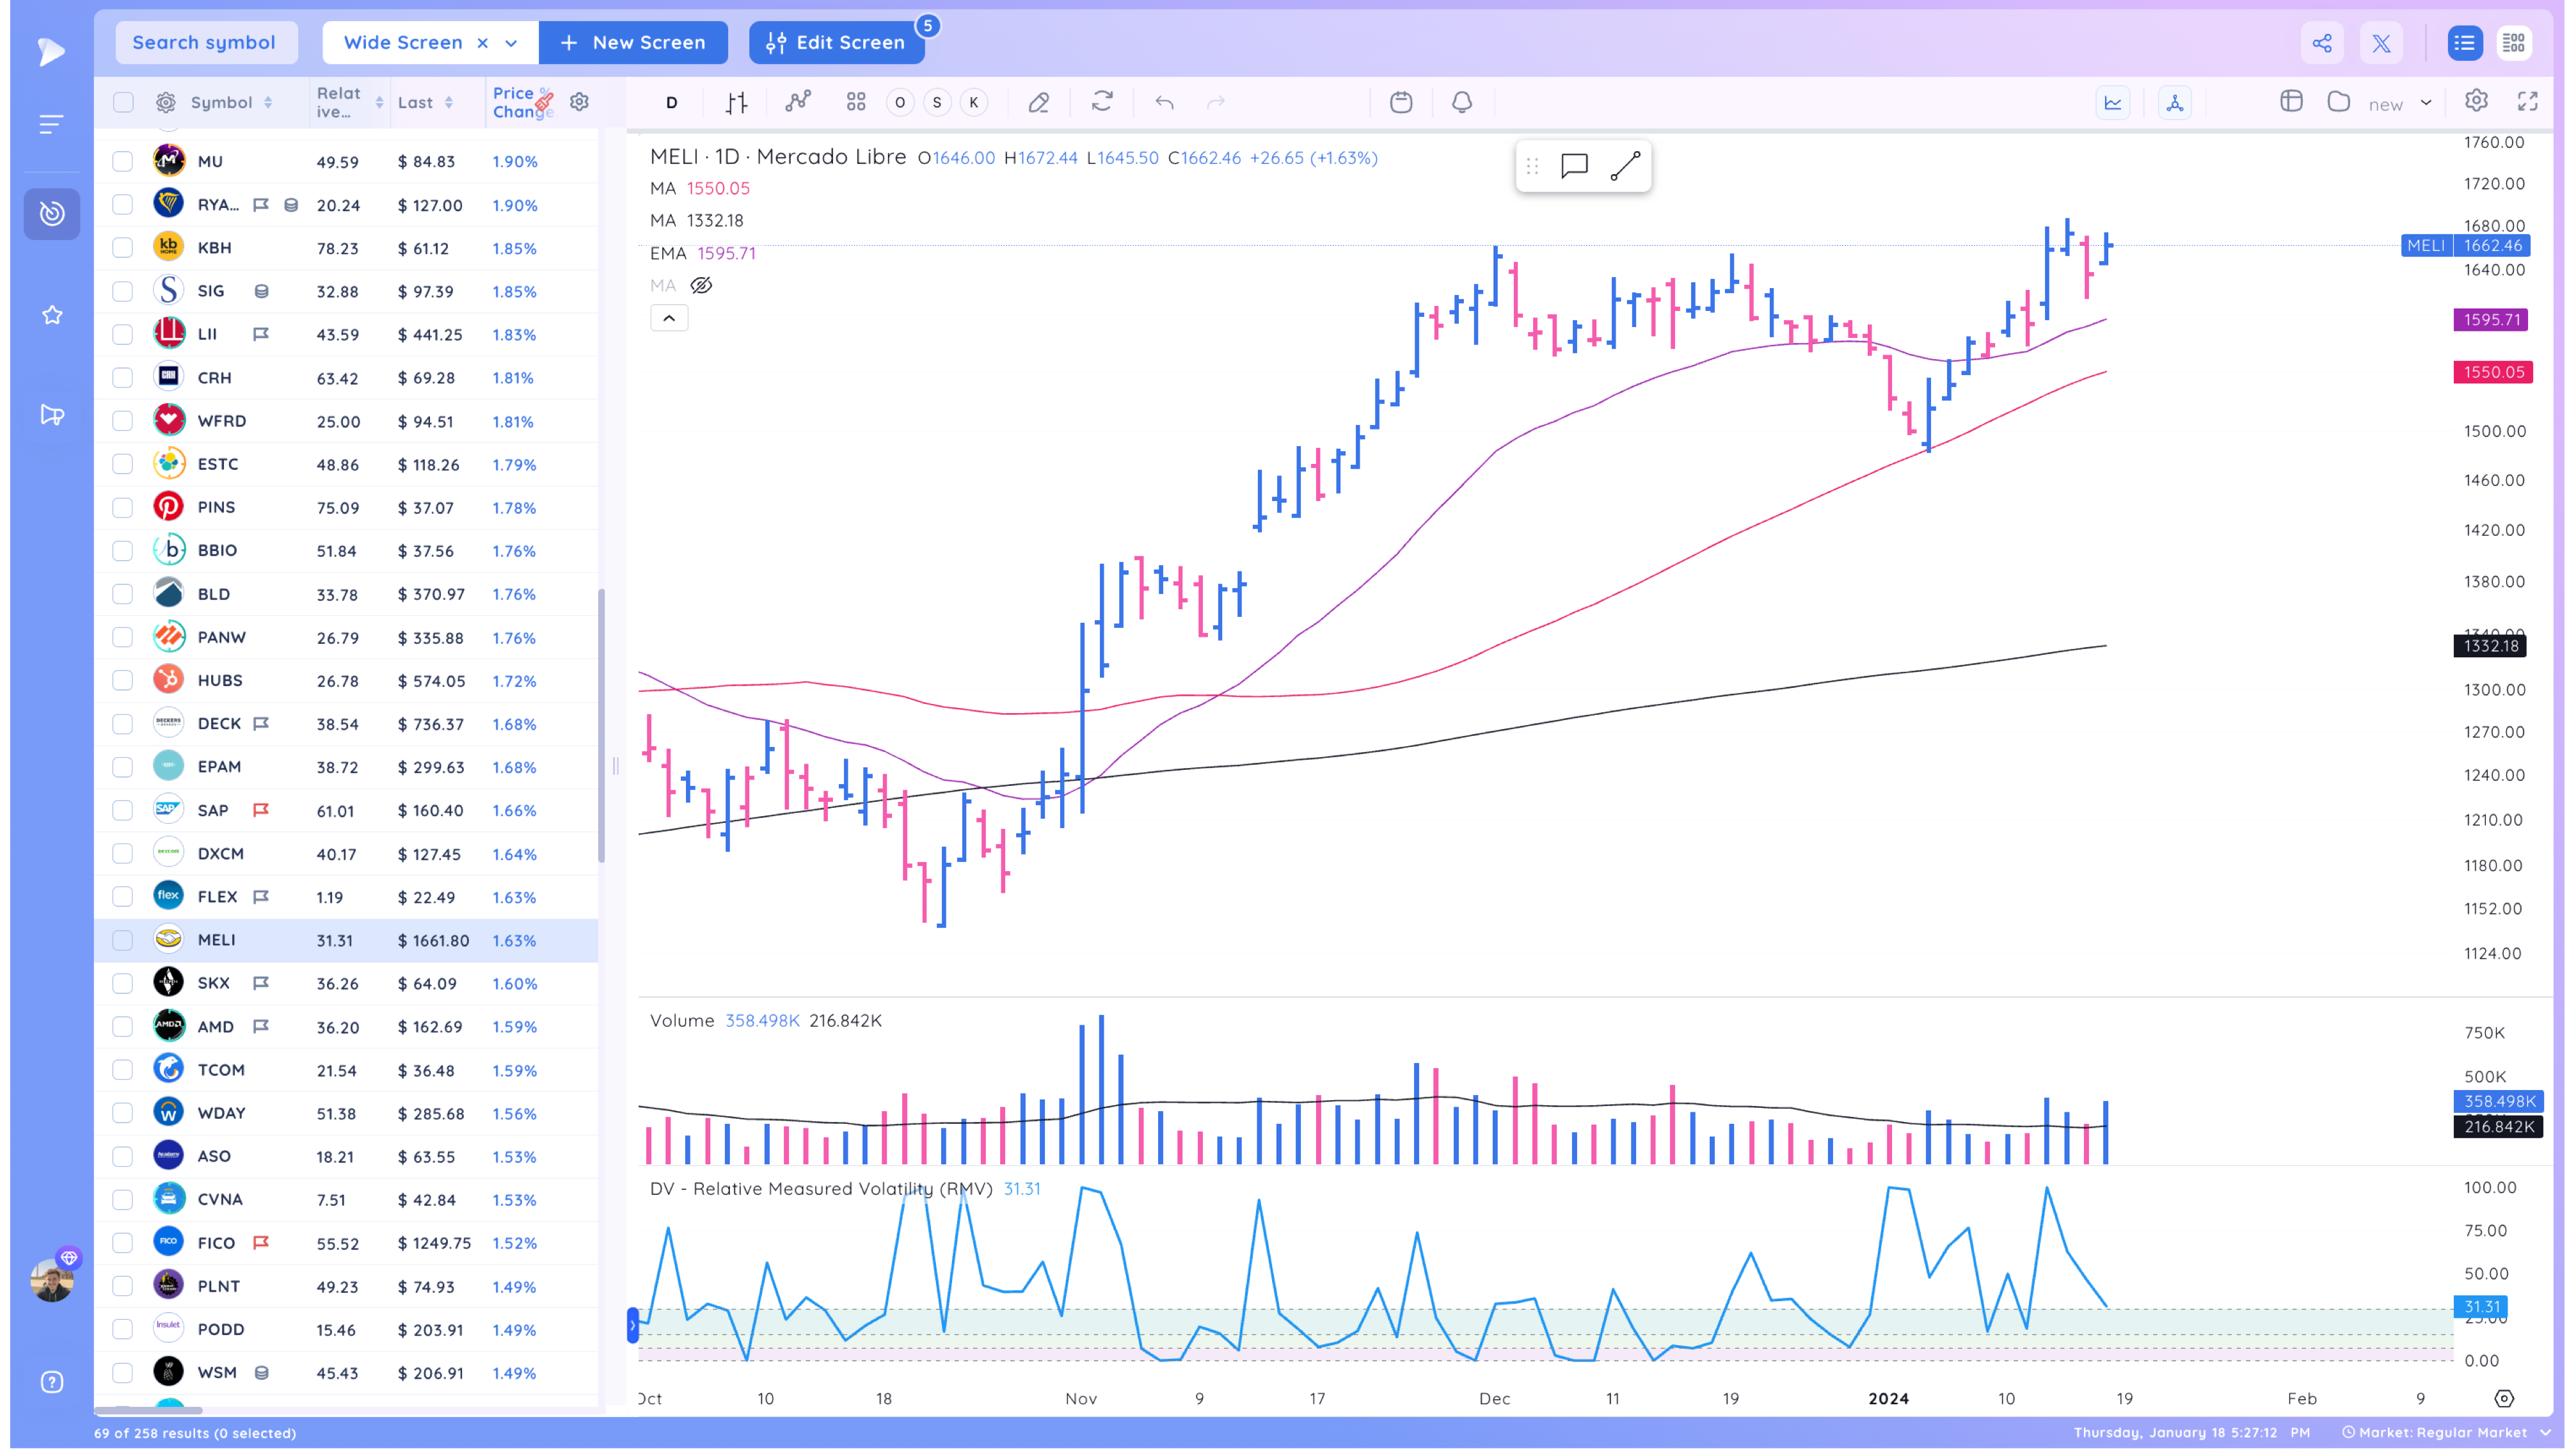Viewport: 2576px width, 1449px height.
Task: Collapse the indicator legend chevron
Action: click(669, 318)
